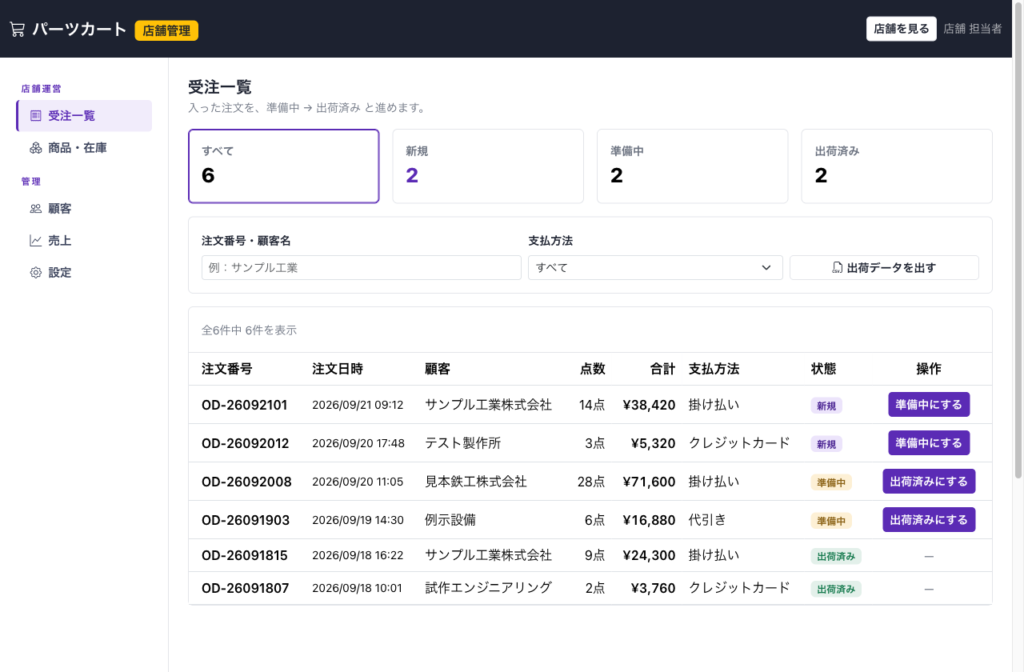Click the 準備中 status badge of OD-26092008
Image resolution: width=1024 pixels, height=672 pixels.
(x=831, y=483)
